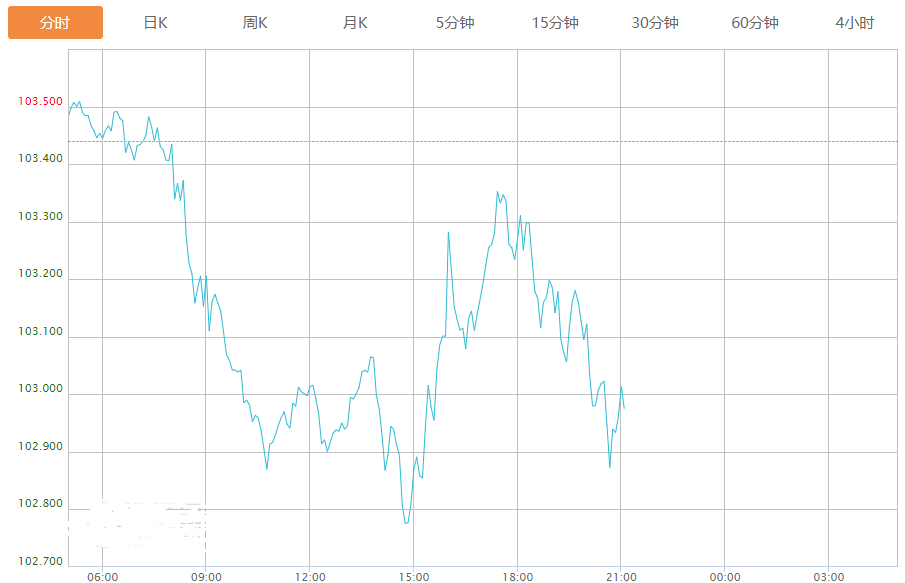Open the 60分钟 chart tab
The width and height of the screenshot is (905, 583).
(x=755, y=23)
